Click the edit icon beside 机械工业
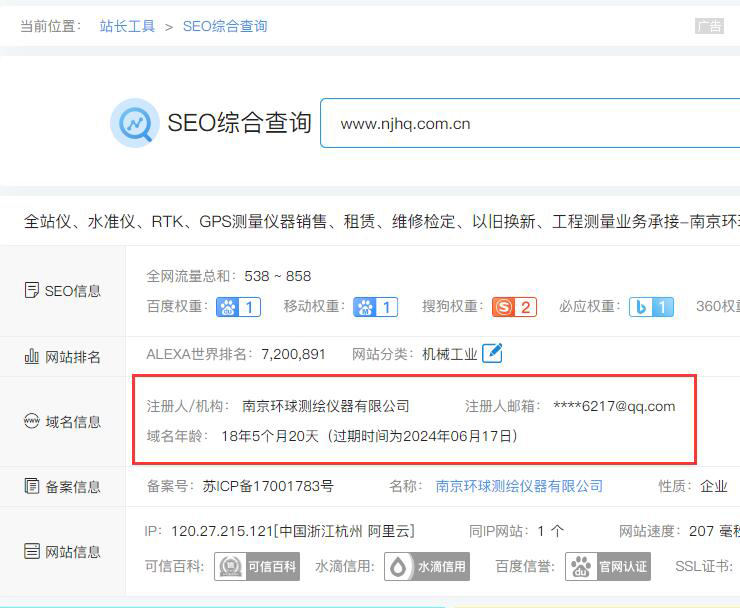This screenshot has width=740, height=608. 492,353
